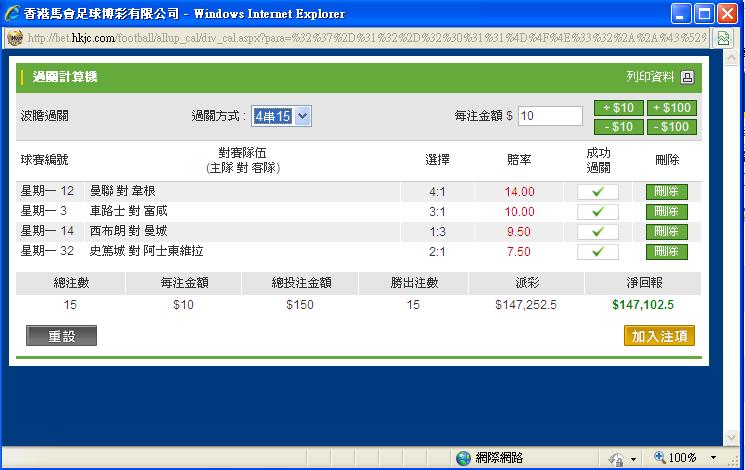This screenshot has width=745, height=470.
Task: Expand the security icon dropdown arrow in status bar
Action: tap(632, 459)
